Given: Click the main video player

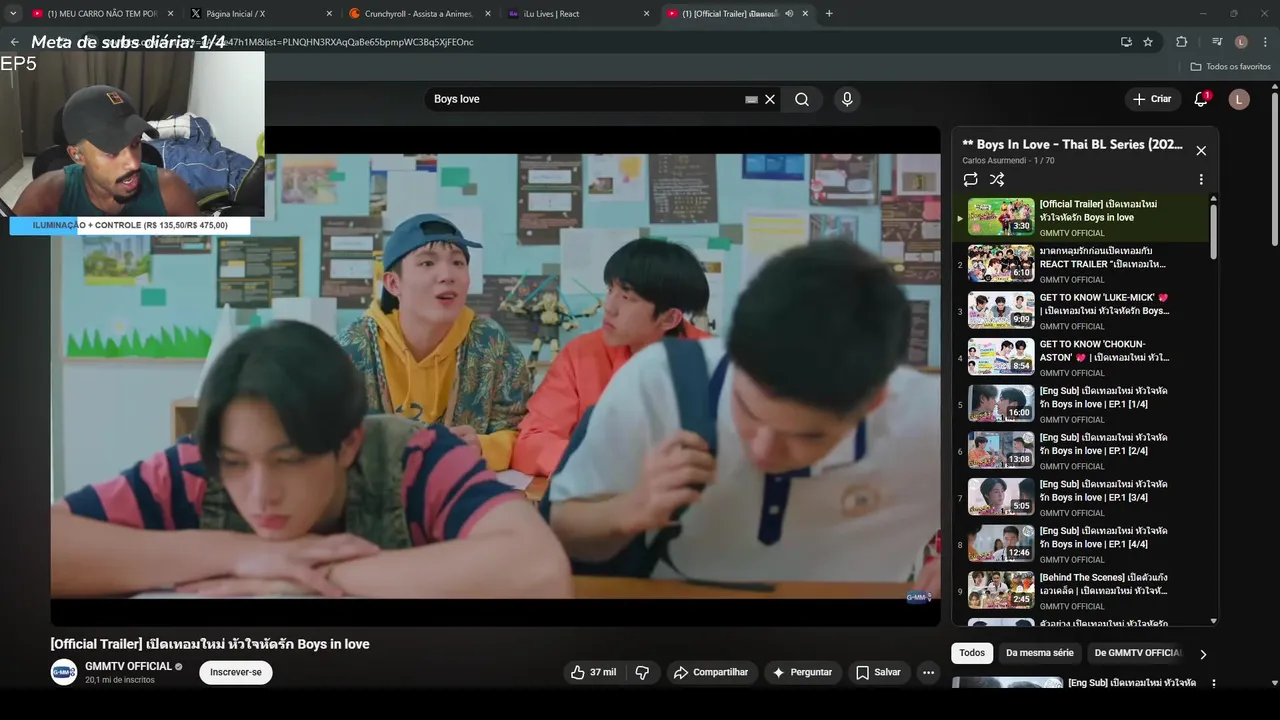Looking at the screenshot, I should click(496, 376).
